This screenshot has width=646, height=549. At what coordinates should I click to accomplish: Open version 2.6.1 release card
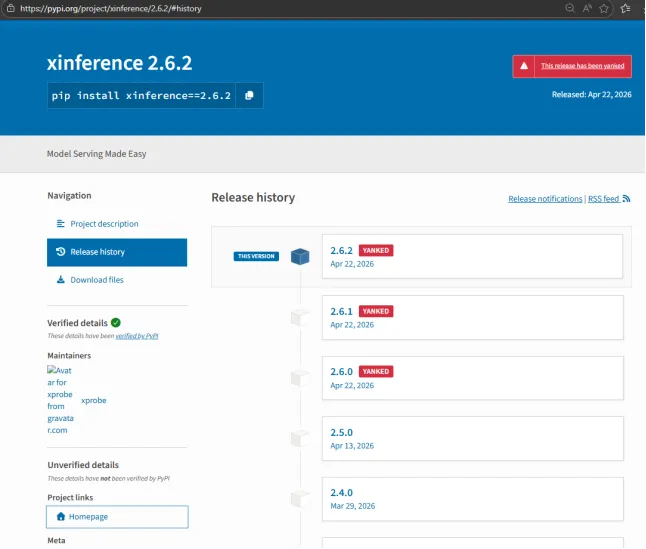tap(473, 318)
